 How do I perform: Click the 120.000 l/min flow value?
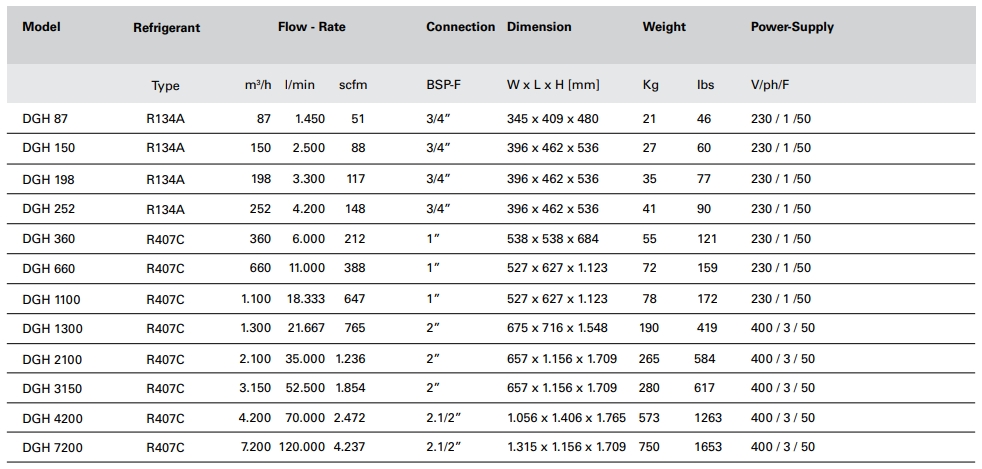coord(302,447)
